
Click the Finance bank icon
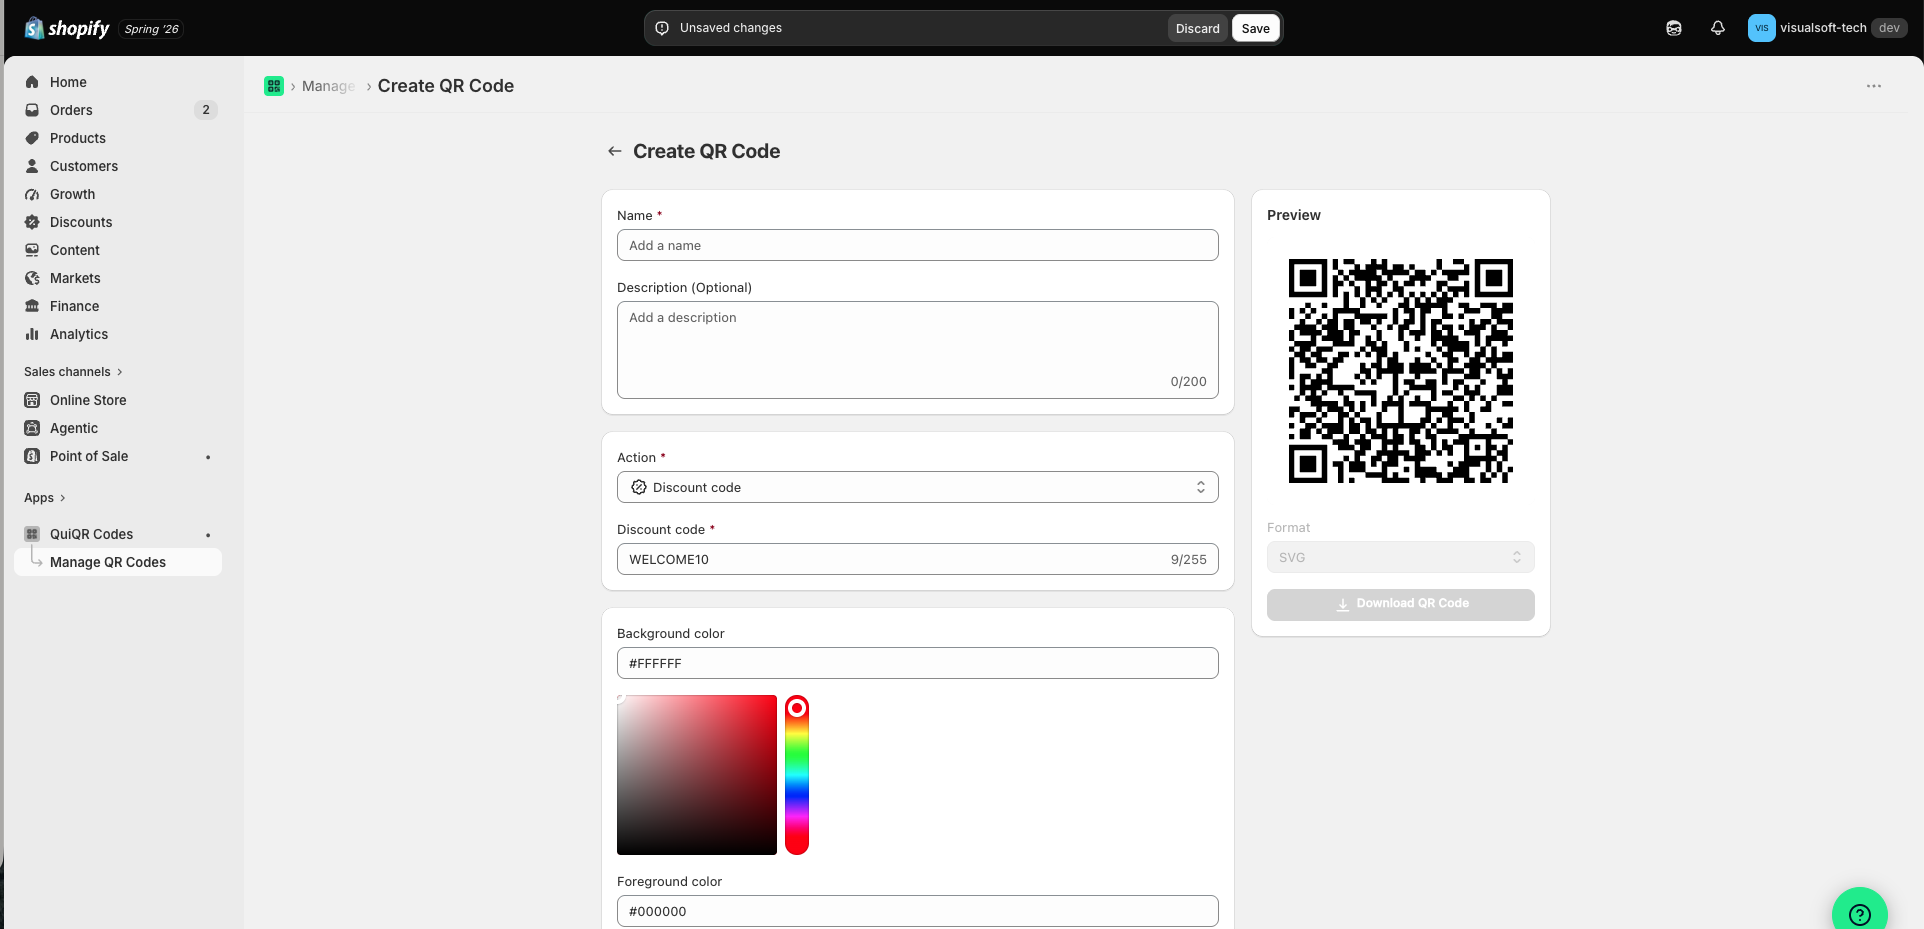(x=32, y=306)
